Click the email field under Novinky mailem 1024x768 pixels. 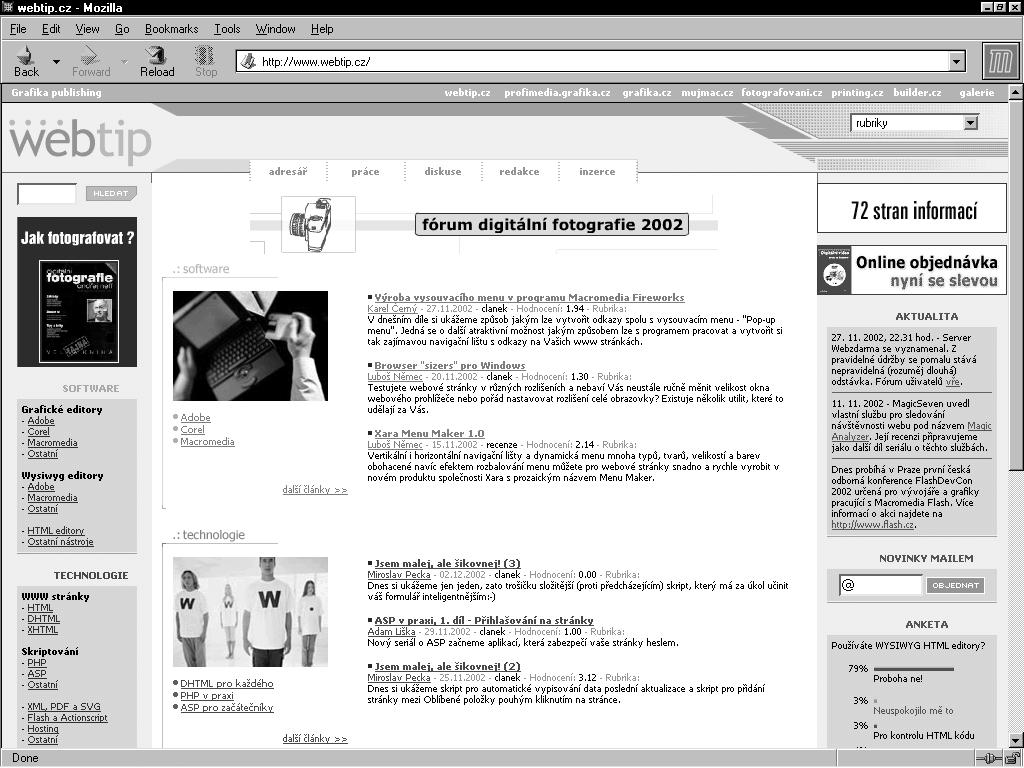pos(881,585)
